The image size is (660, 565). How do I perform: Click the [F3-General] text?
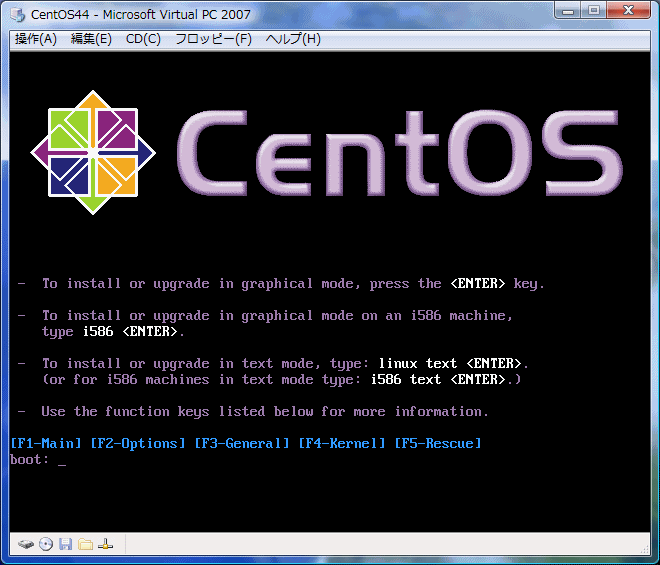pos(242,443)
